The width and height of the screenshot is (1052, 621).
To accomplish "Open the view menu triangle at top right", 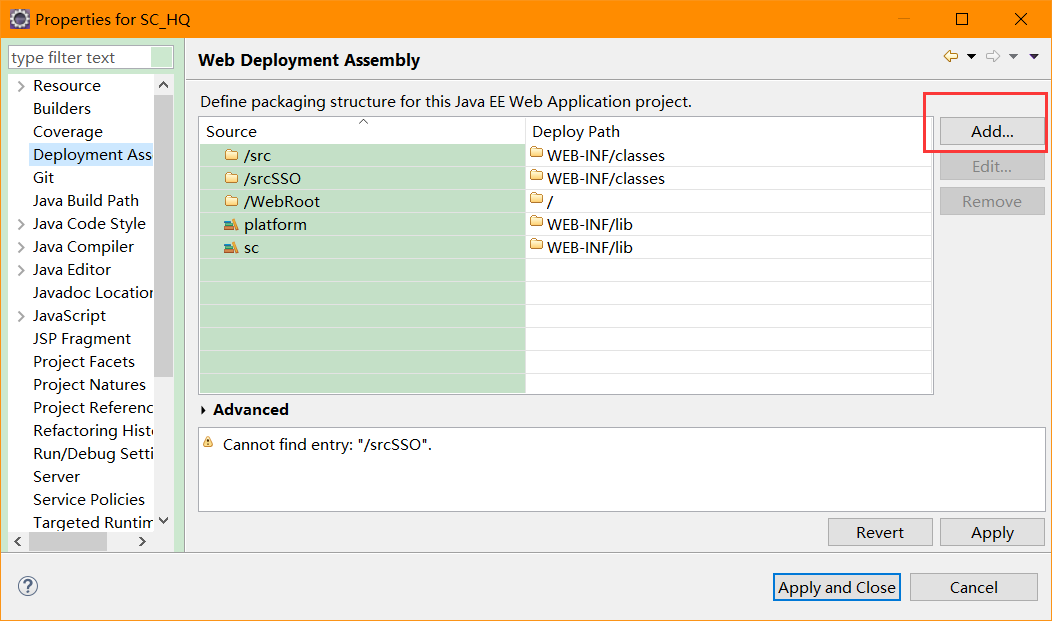I will point(1034,57).
